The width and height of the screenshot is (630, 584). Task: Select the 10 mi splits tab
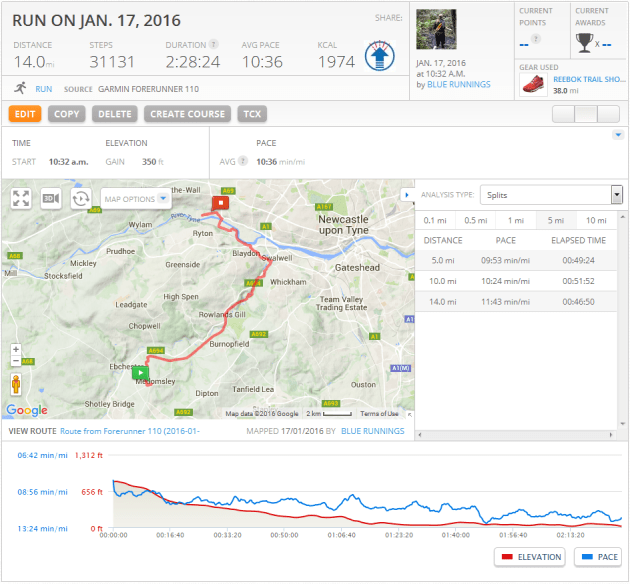point(596,220)
